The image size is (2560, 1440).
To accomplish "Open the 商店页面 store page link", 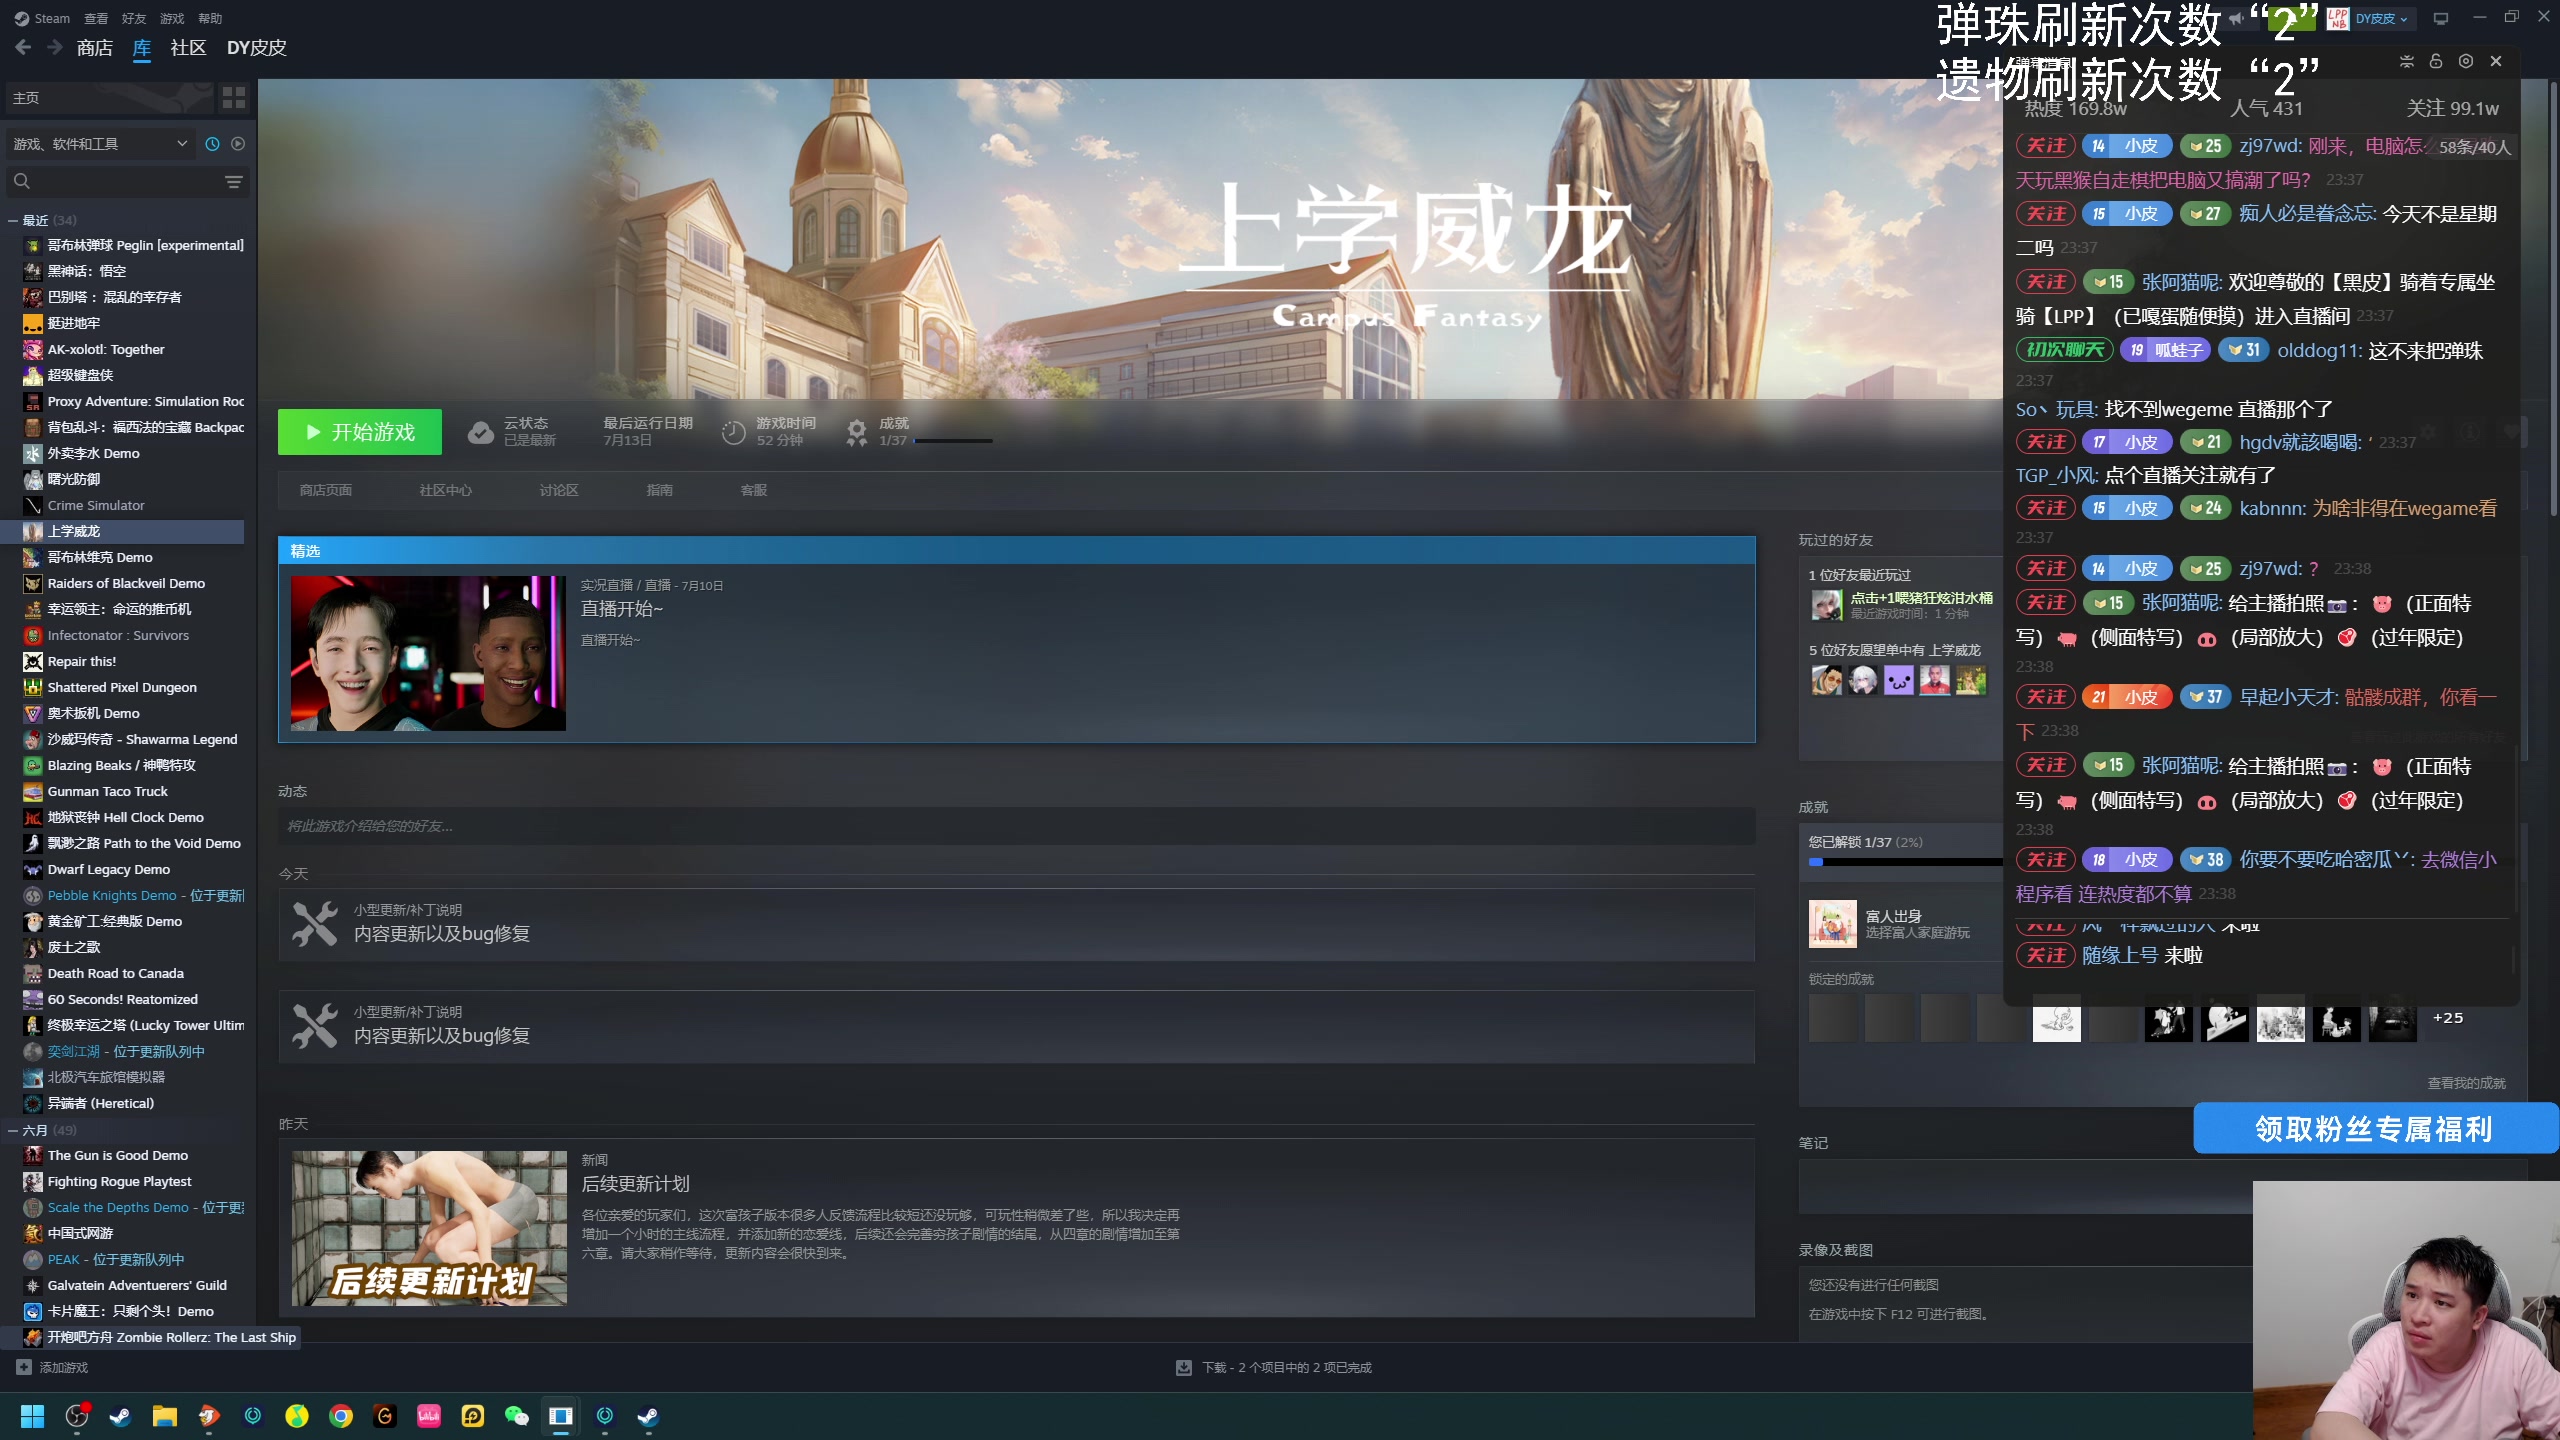I will click(326, 490).
